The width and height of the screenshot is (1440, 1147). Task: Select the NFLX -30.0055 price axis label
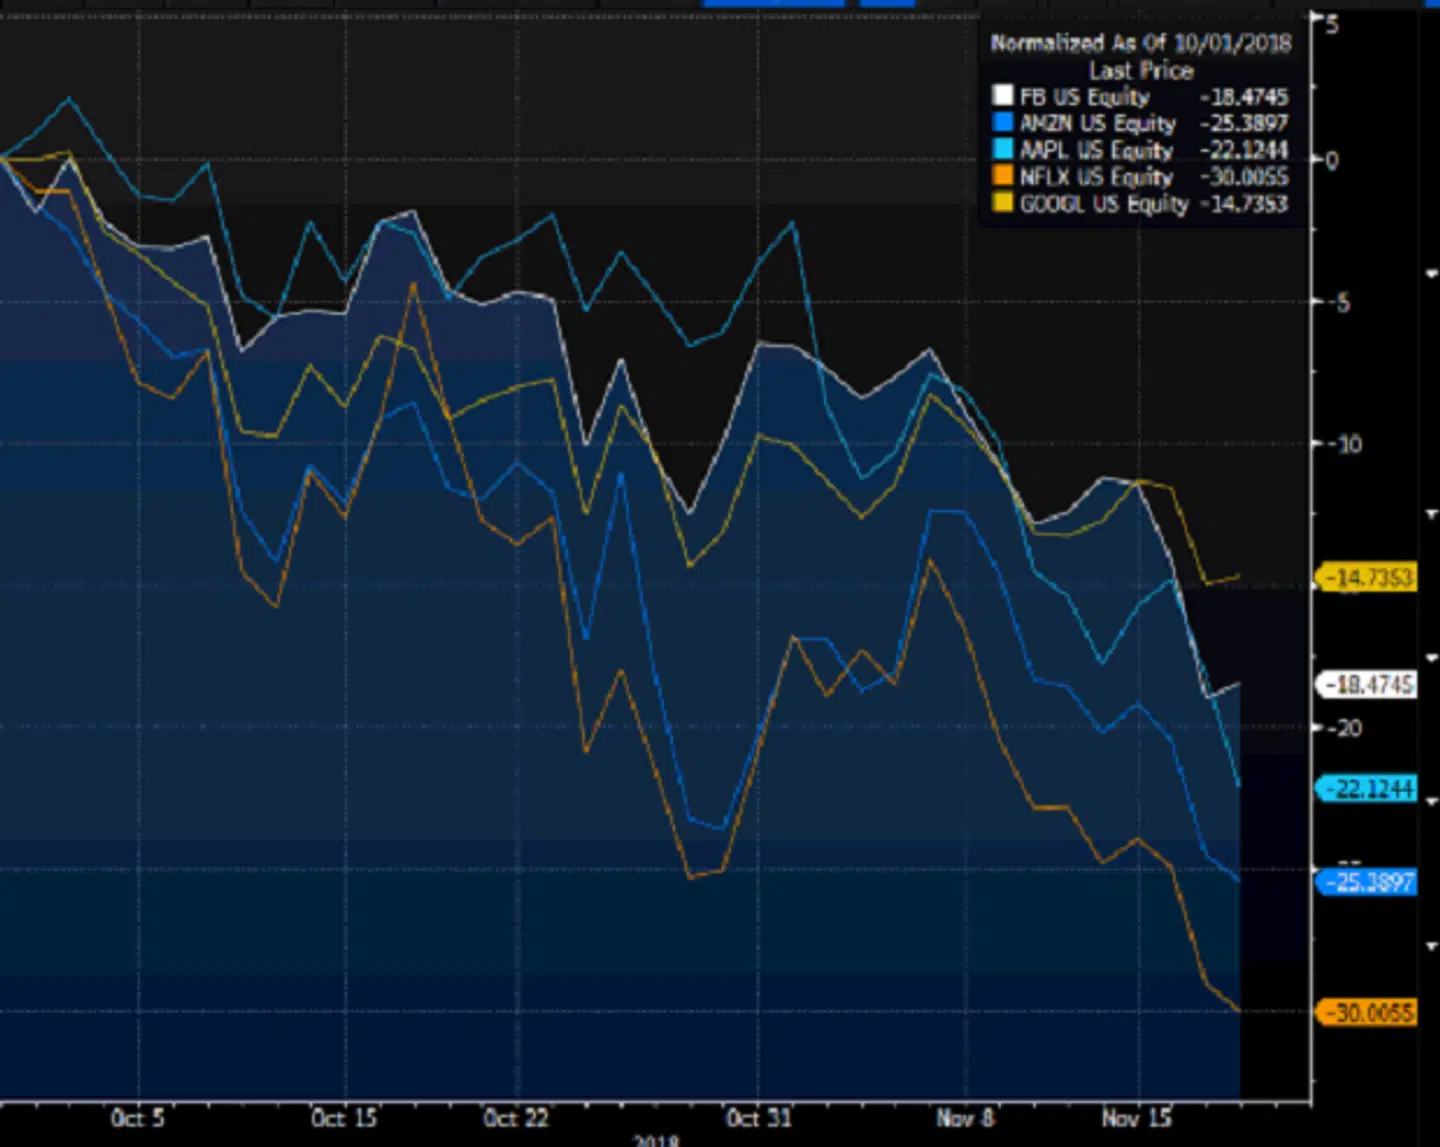click(x=1368, y=1012)
